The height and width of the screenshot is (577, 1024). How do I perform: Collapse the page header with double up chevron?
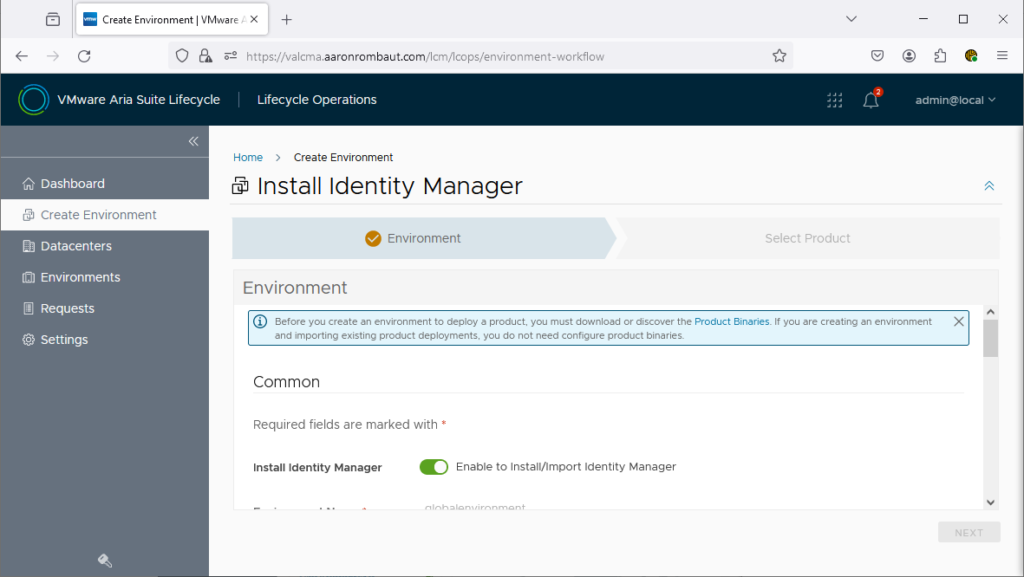coord(989,186)
